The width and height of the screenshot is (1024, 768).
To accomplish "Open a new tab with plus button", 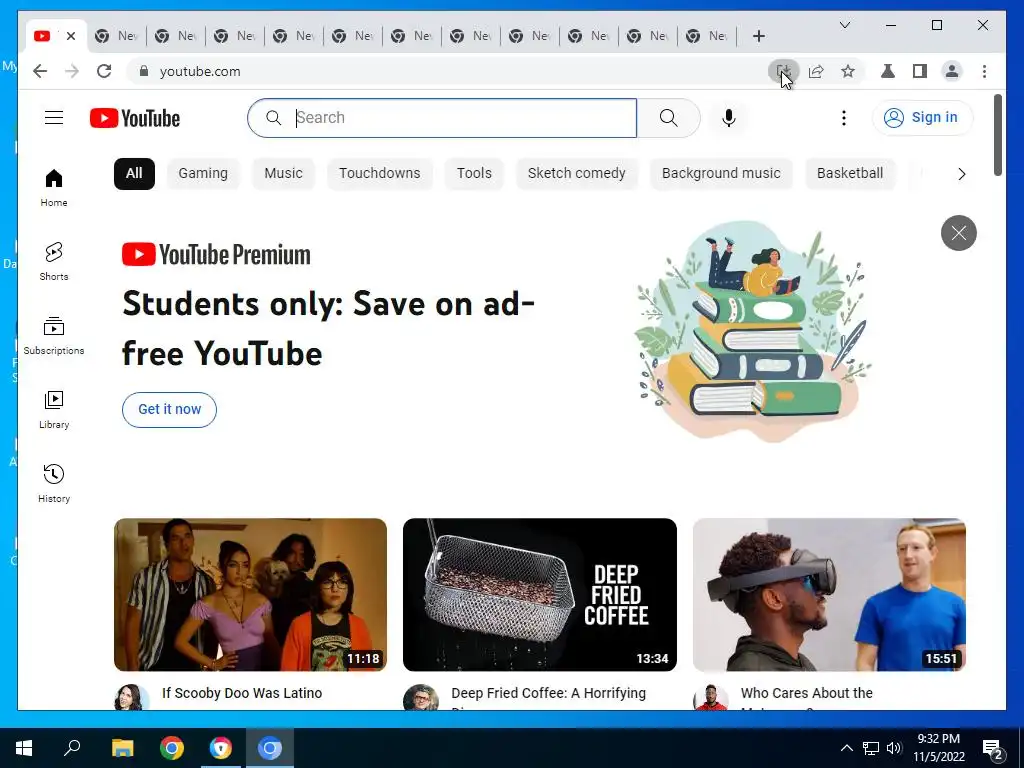I will tap(758, 36).
